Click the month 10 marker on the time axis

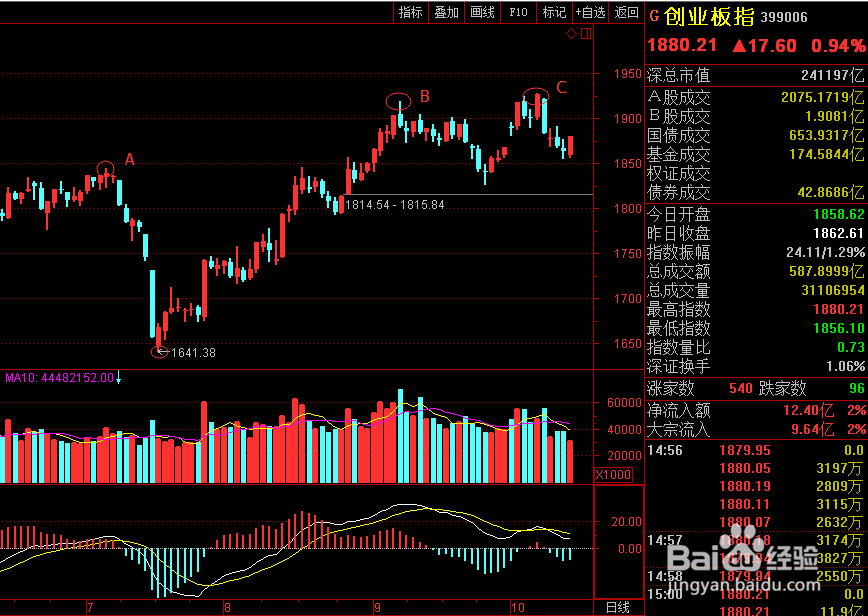[x=517, y=608]
